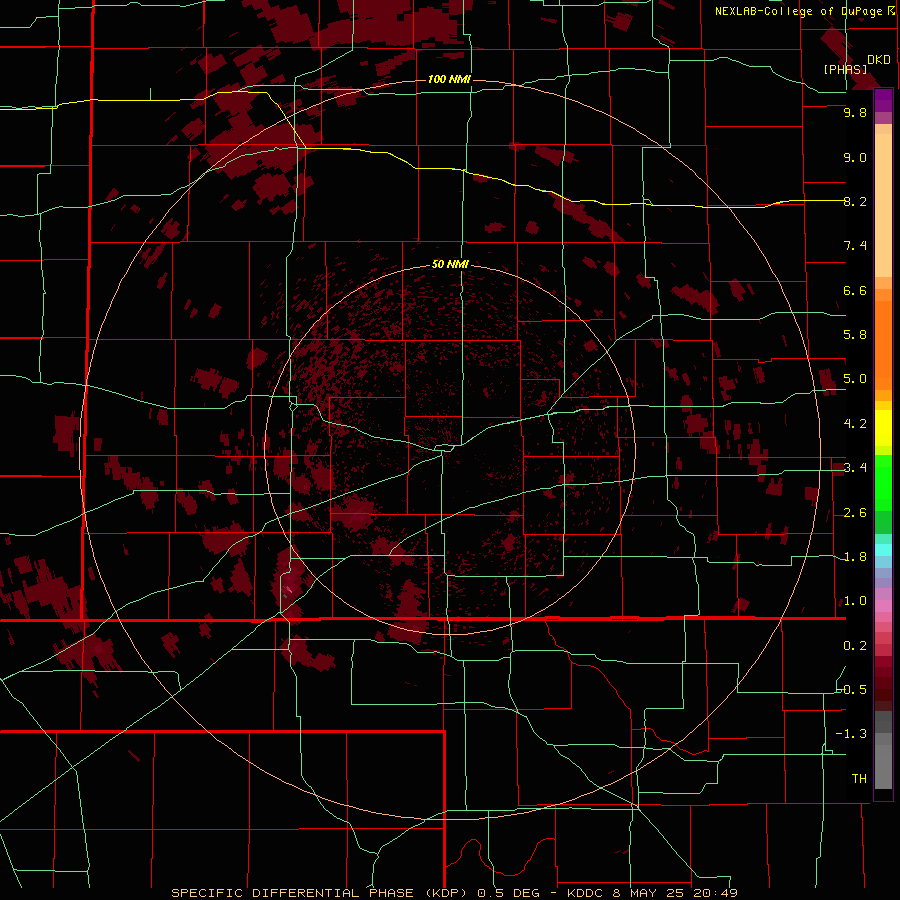The width and height of the screenshot is (900, 900).
Task: Click the 2.6 scale value
Action: click(x=855, y=513)
